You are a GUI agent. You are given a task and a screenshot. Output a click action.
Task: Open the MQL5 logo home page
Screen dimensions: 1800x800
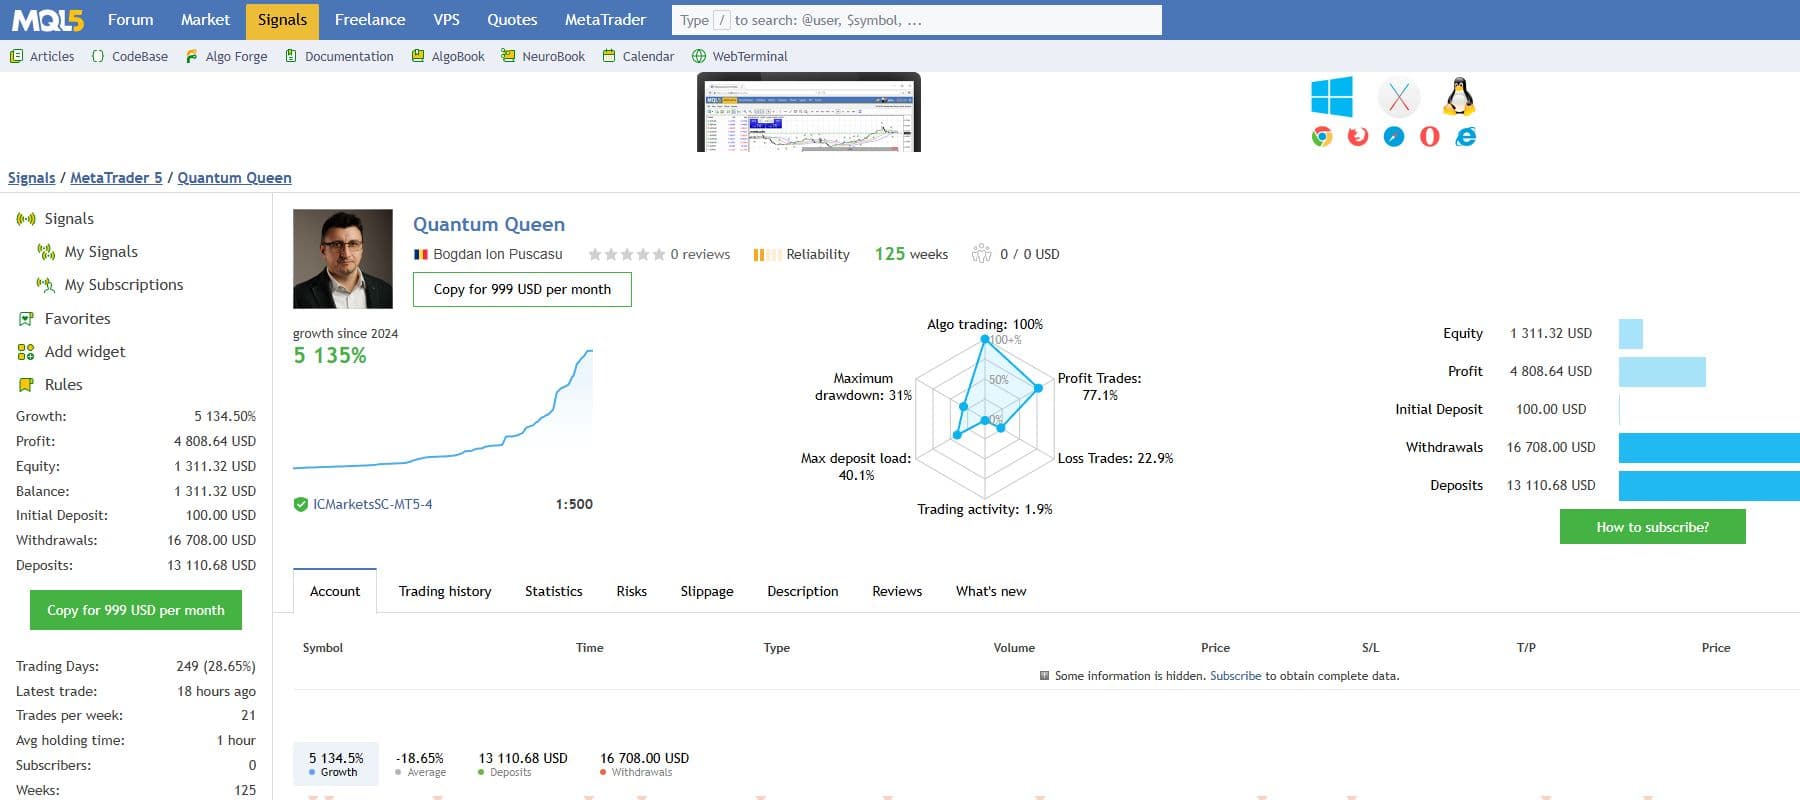pos(47,20)
